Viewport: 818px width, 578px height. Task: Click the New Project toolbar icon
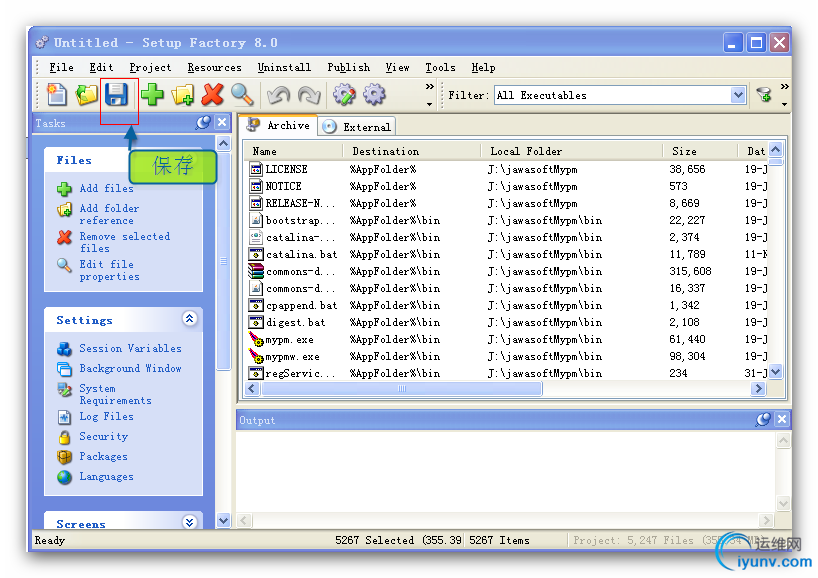56,95
